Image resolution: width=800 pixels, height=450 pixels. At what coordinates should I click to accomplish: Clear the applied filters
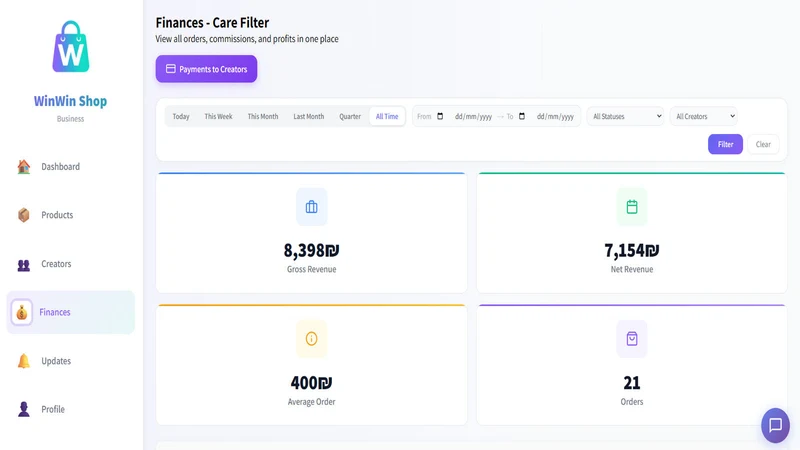pyautogui.click(x=763, y=144)
